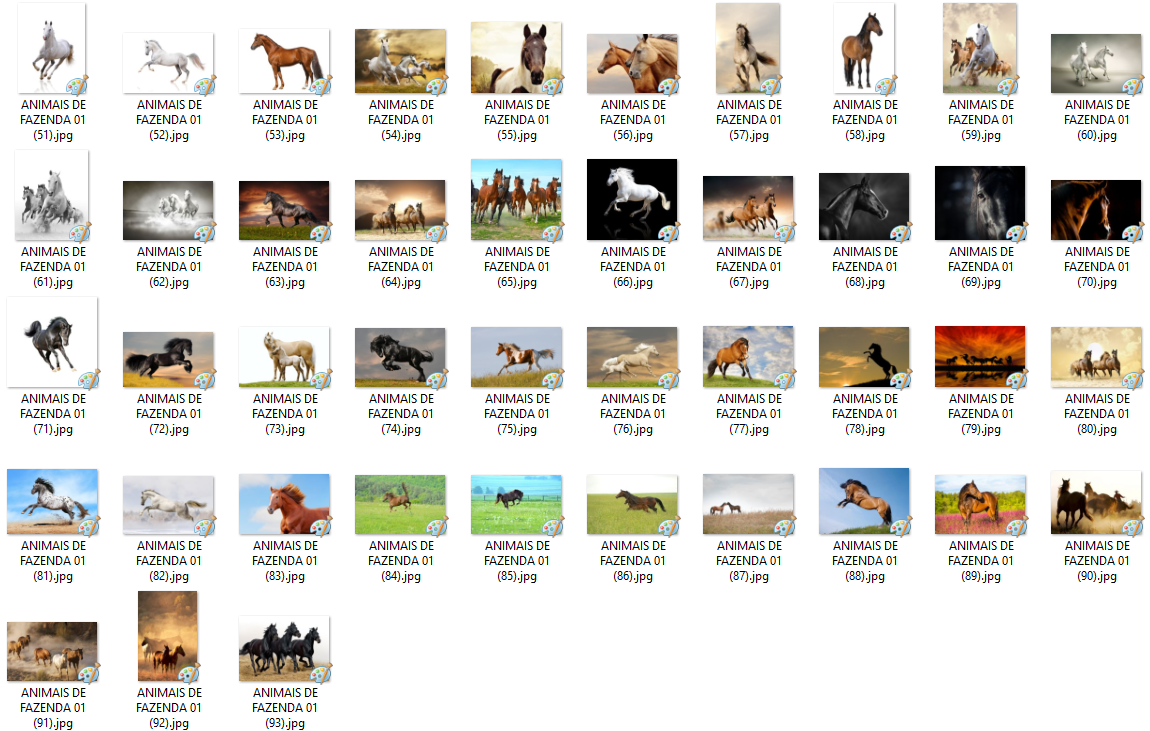
Task: Click the rearing horse silhouette thumbnail (78).jpg
Action: (x=863, y=356)
